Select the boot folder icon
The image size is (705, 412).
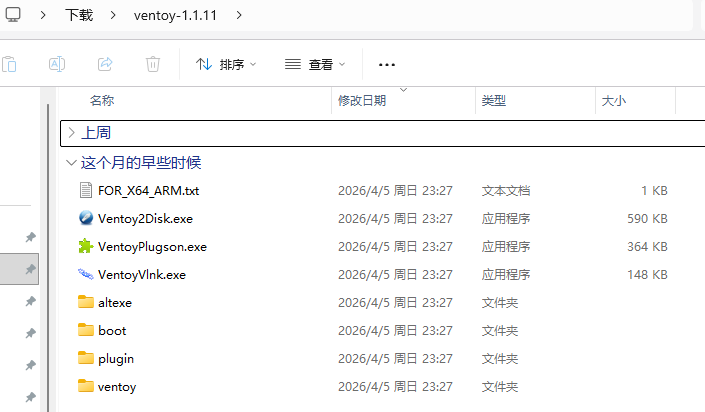(x=85, y=330)
